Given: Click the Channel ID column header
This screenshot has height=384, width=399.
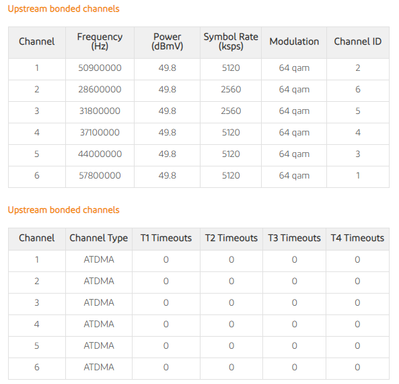Looking at the screenshot, I should click(x=358, y=41).
